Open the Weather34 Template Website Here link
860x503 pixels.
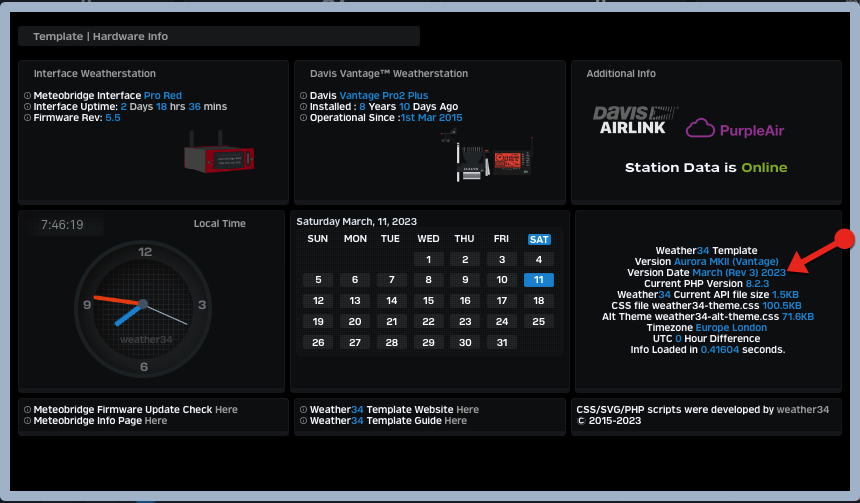(x=467, y=409)
